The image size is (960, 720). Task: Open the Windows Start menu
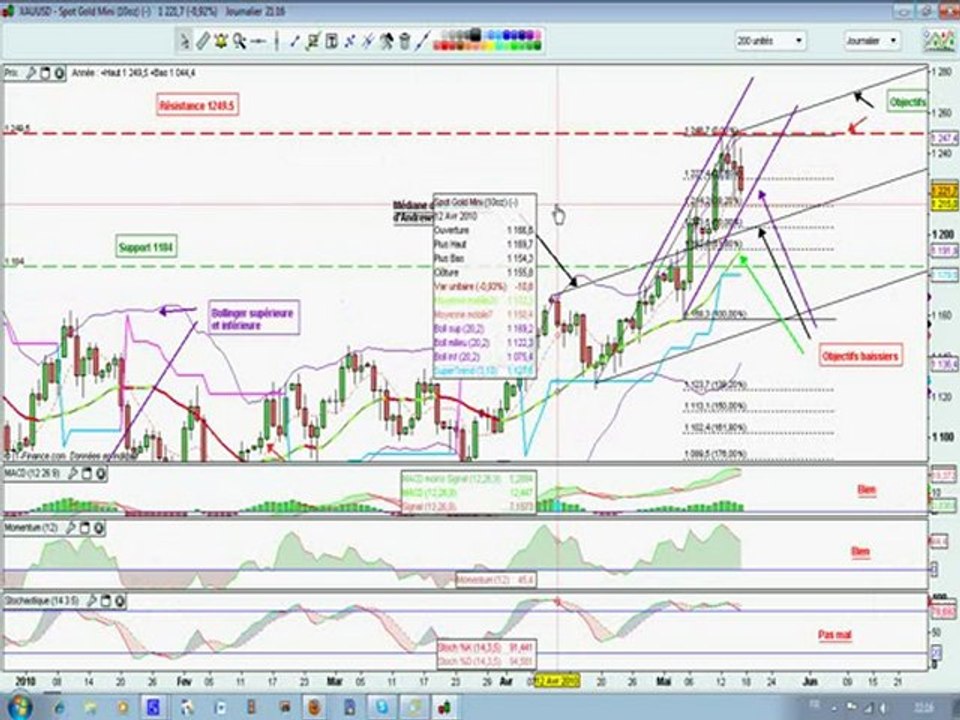coord(20,706)
